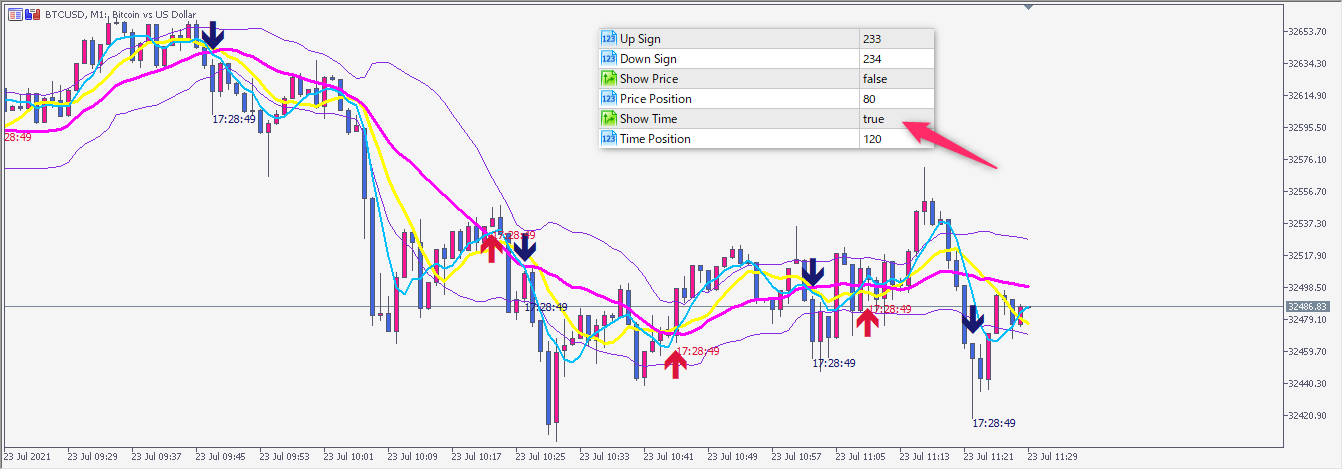The width and height of the screenshot is (1343, 470).
Task: Click the 23 Jul 10:49 time label
Action: (732, 456)
